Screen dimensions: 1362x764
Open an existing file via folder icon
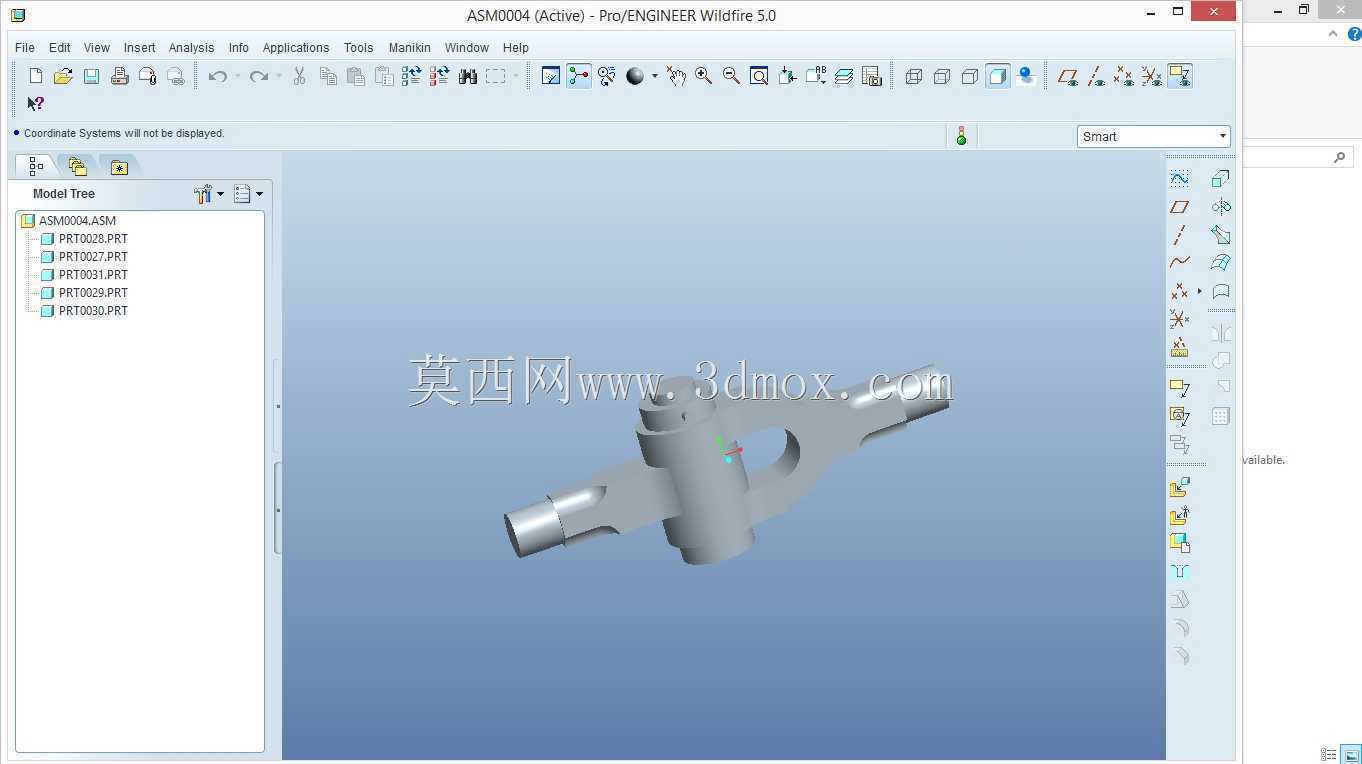(x=63, y=76)
